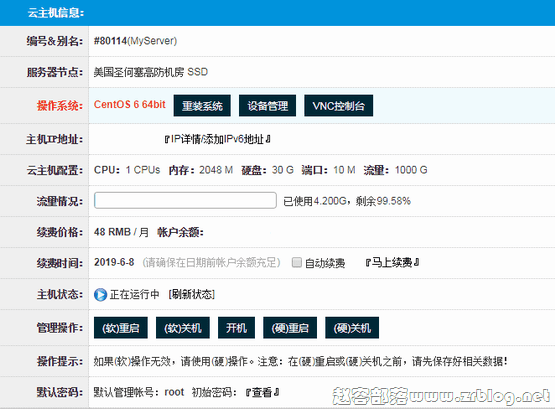Click the CentOS 6 64bit OS label
This screenshot has height=409, width=555.
(x=130, y=104)
